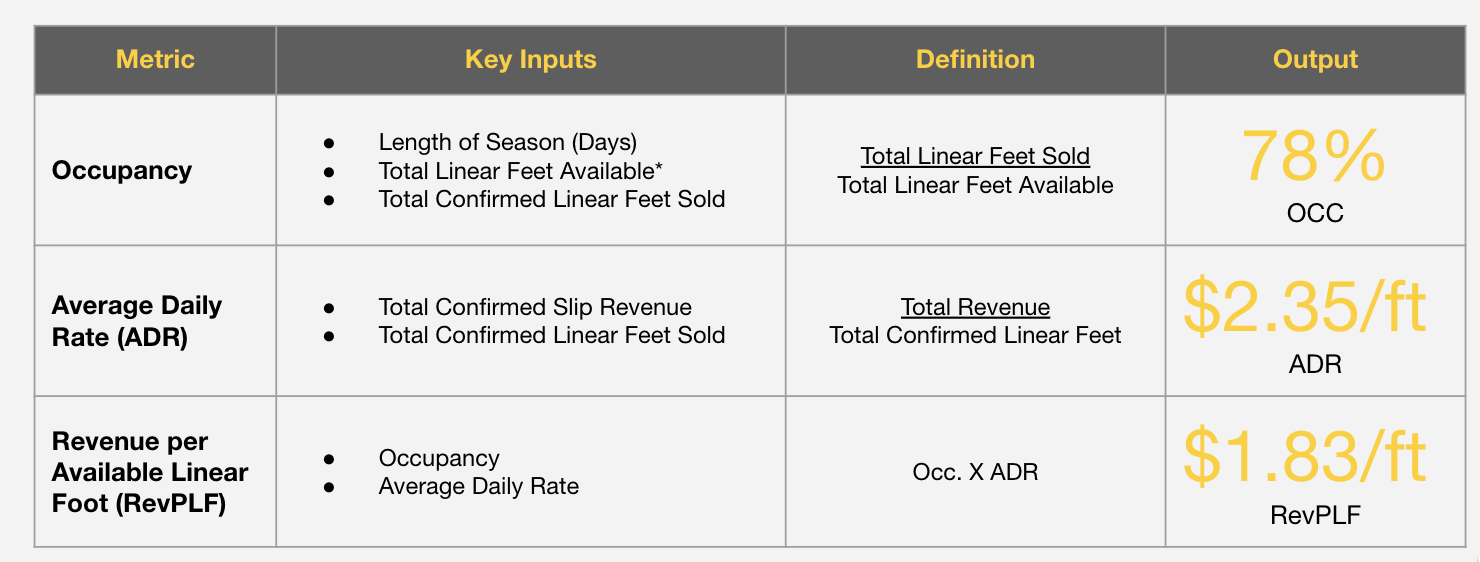Select the Occ. X ADR definition
Image resolution: width=1480 pixels, height=562 pixels.
(x=975, y=472)
